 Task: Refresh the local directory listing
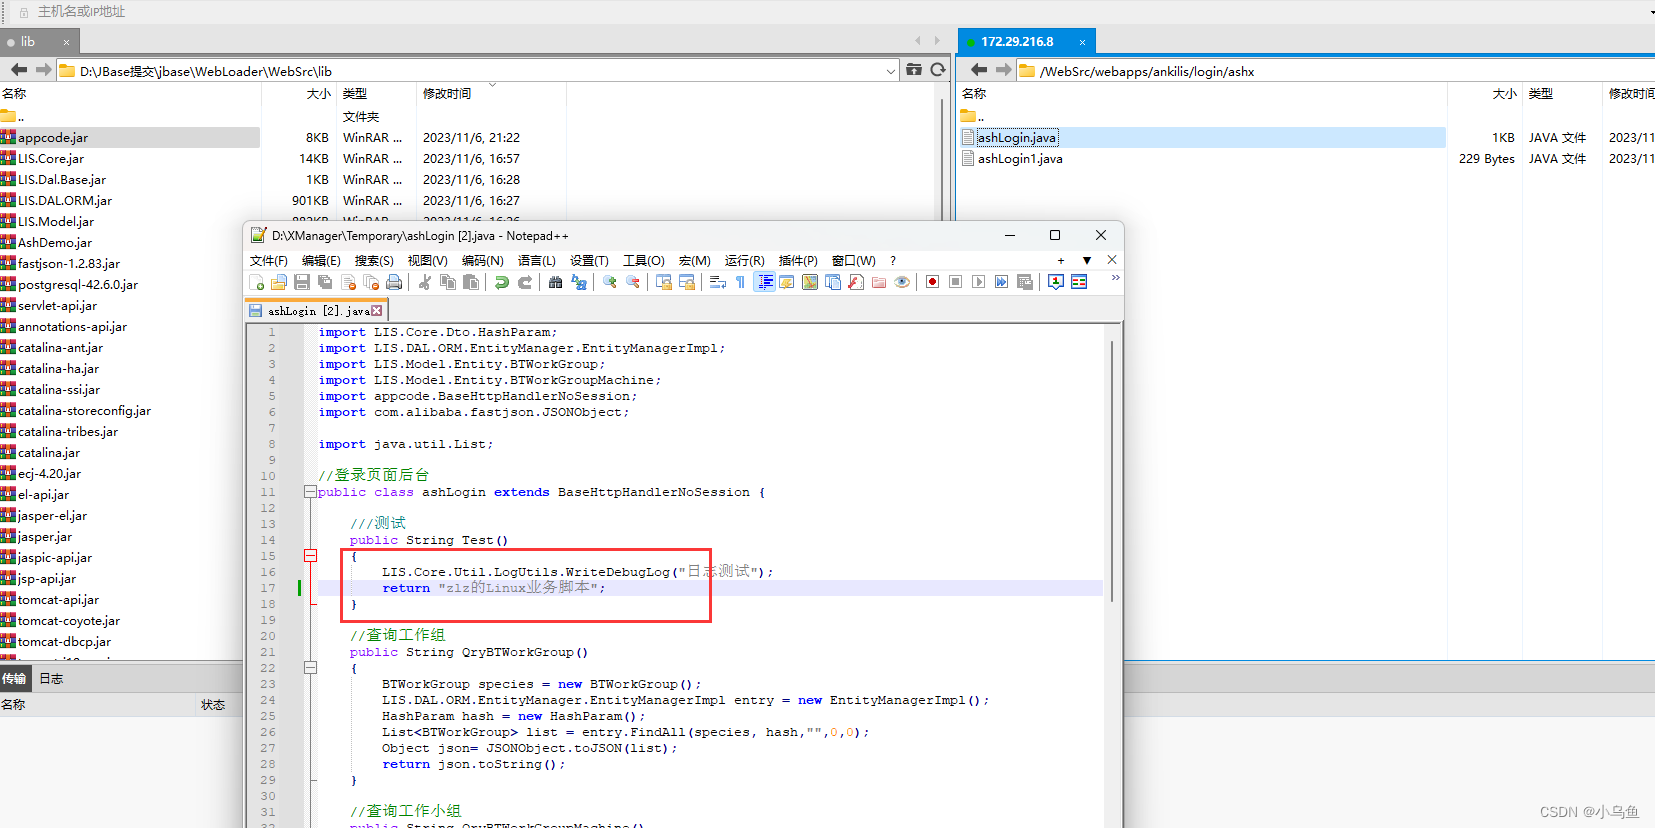938,70
